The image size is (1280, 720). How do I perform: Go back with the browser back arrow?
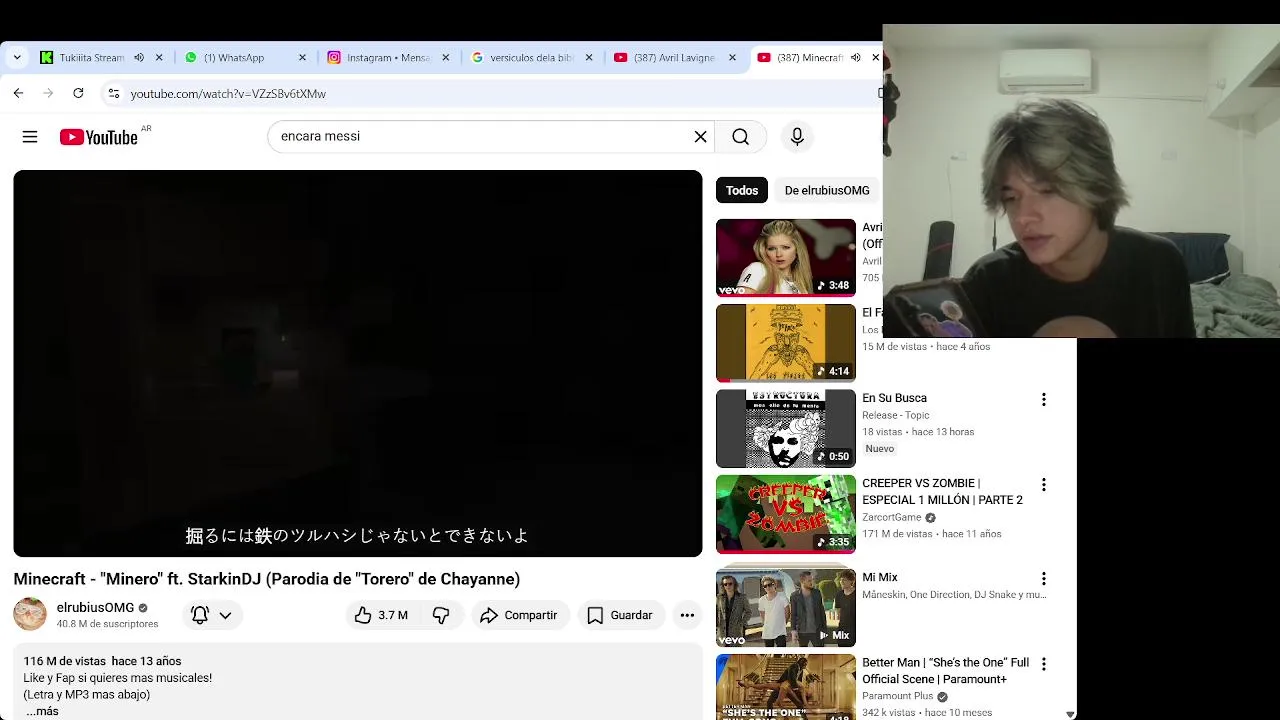pos(18,93)
